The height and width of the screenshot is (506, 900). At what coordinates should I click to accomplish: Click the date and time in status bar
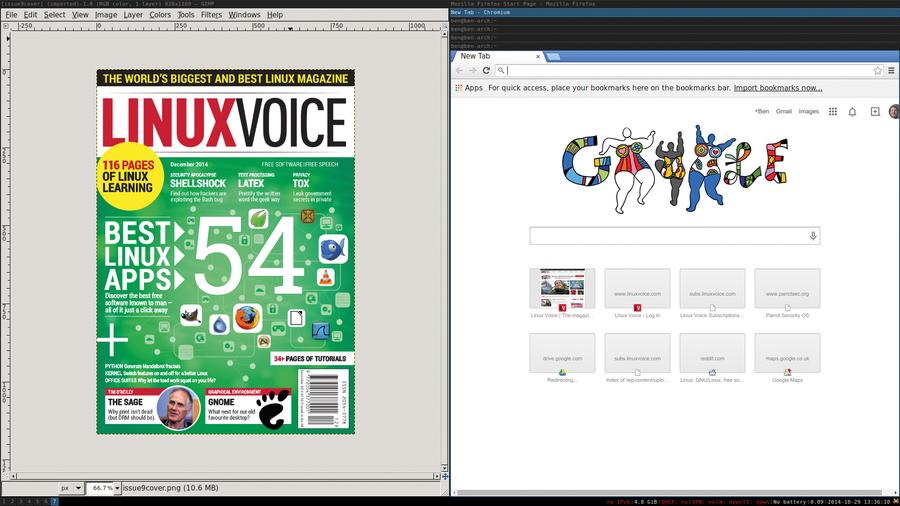[x=859, y=502]
